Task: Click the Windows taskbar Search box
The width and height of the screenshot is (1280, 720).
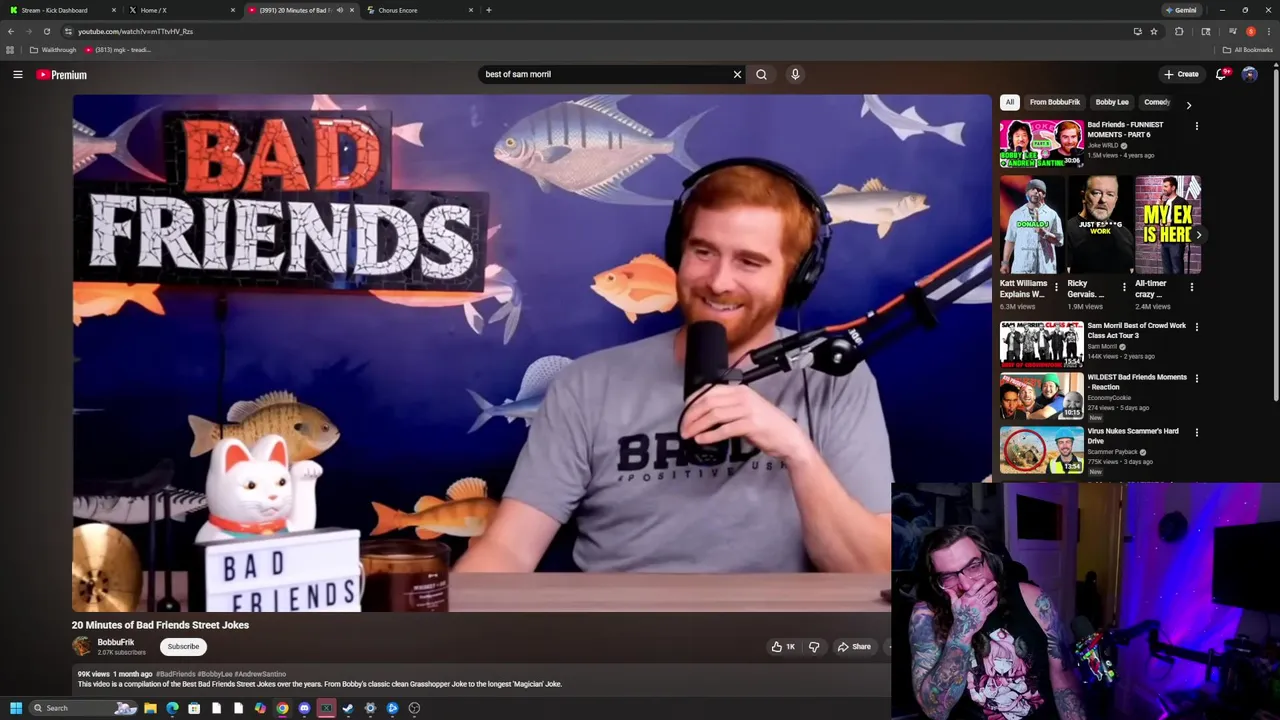Action: 83,708
